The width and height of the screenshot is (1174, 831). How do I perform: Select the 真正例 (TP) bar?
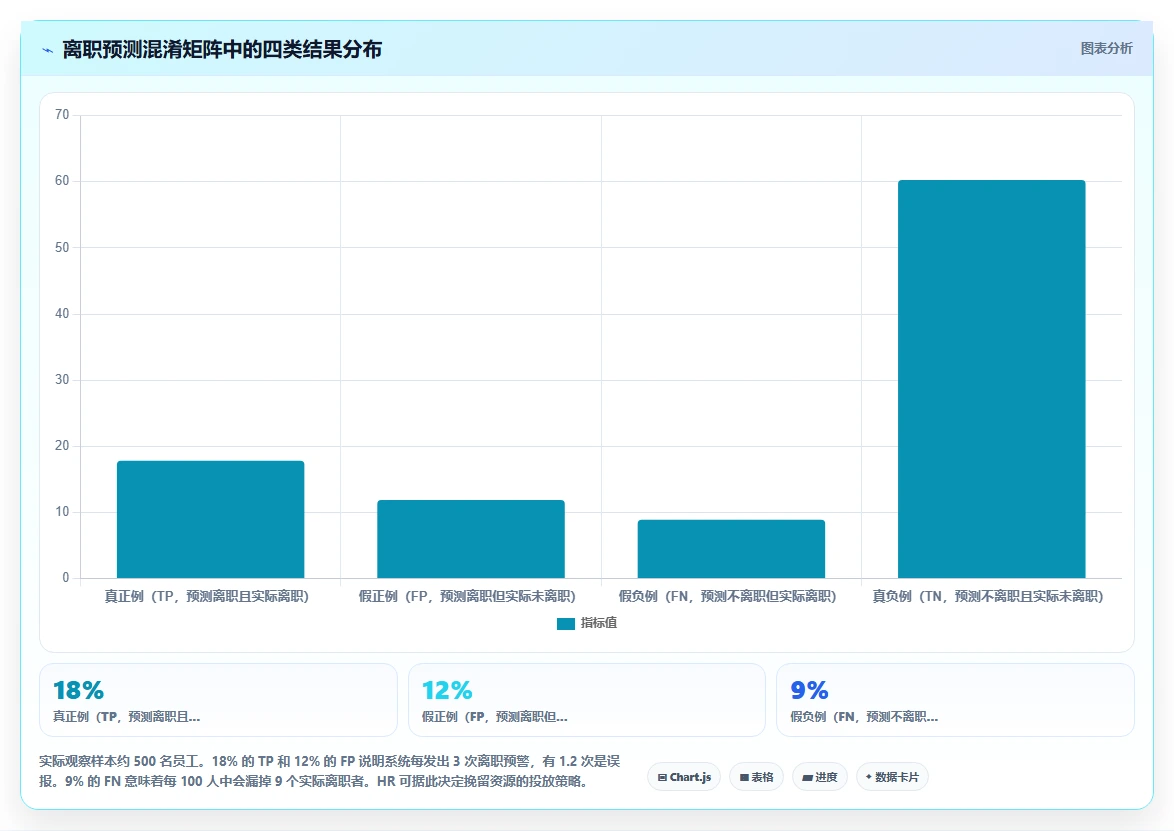(x=210, y=520)
